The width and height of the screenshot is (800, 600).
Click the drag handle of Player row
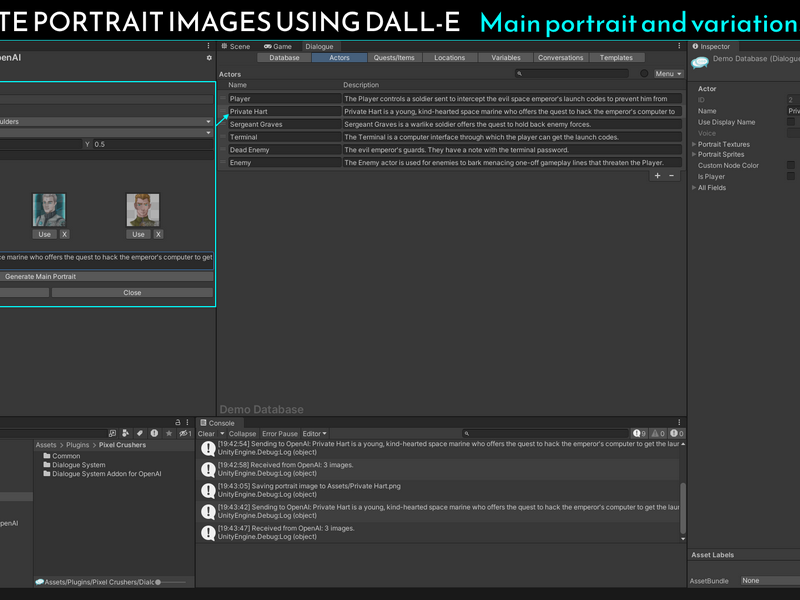click(x=223, y=98)
